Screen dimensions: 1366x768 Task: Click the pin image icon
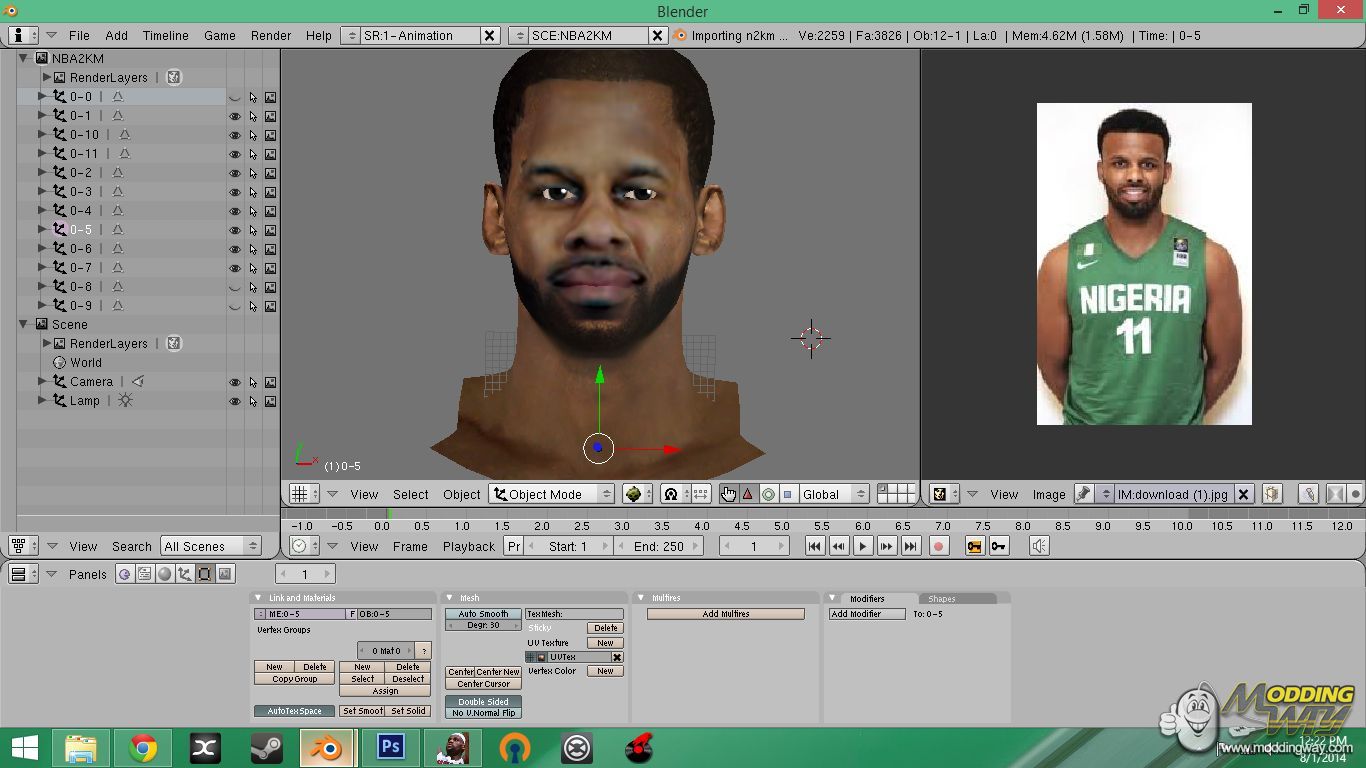[1083, 494]
